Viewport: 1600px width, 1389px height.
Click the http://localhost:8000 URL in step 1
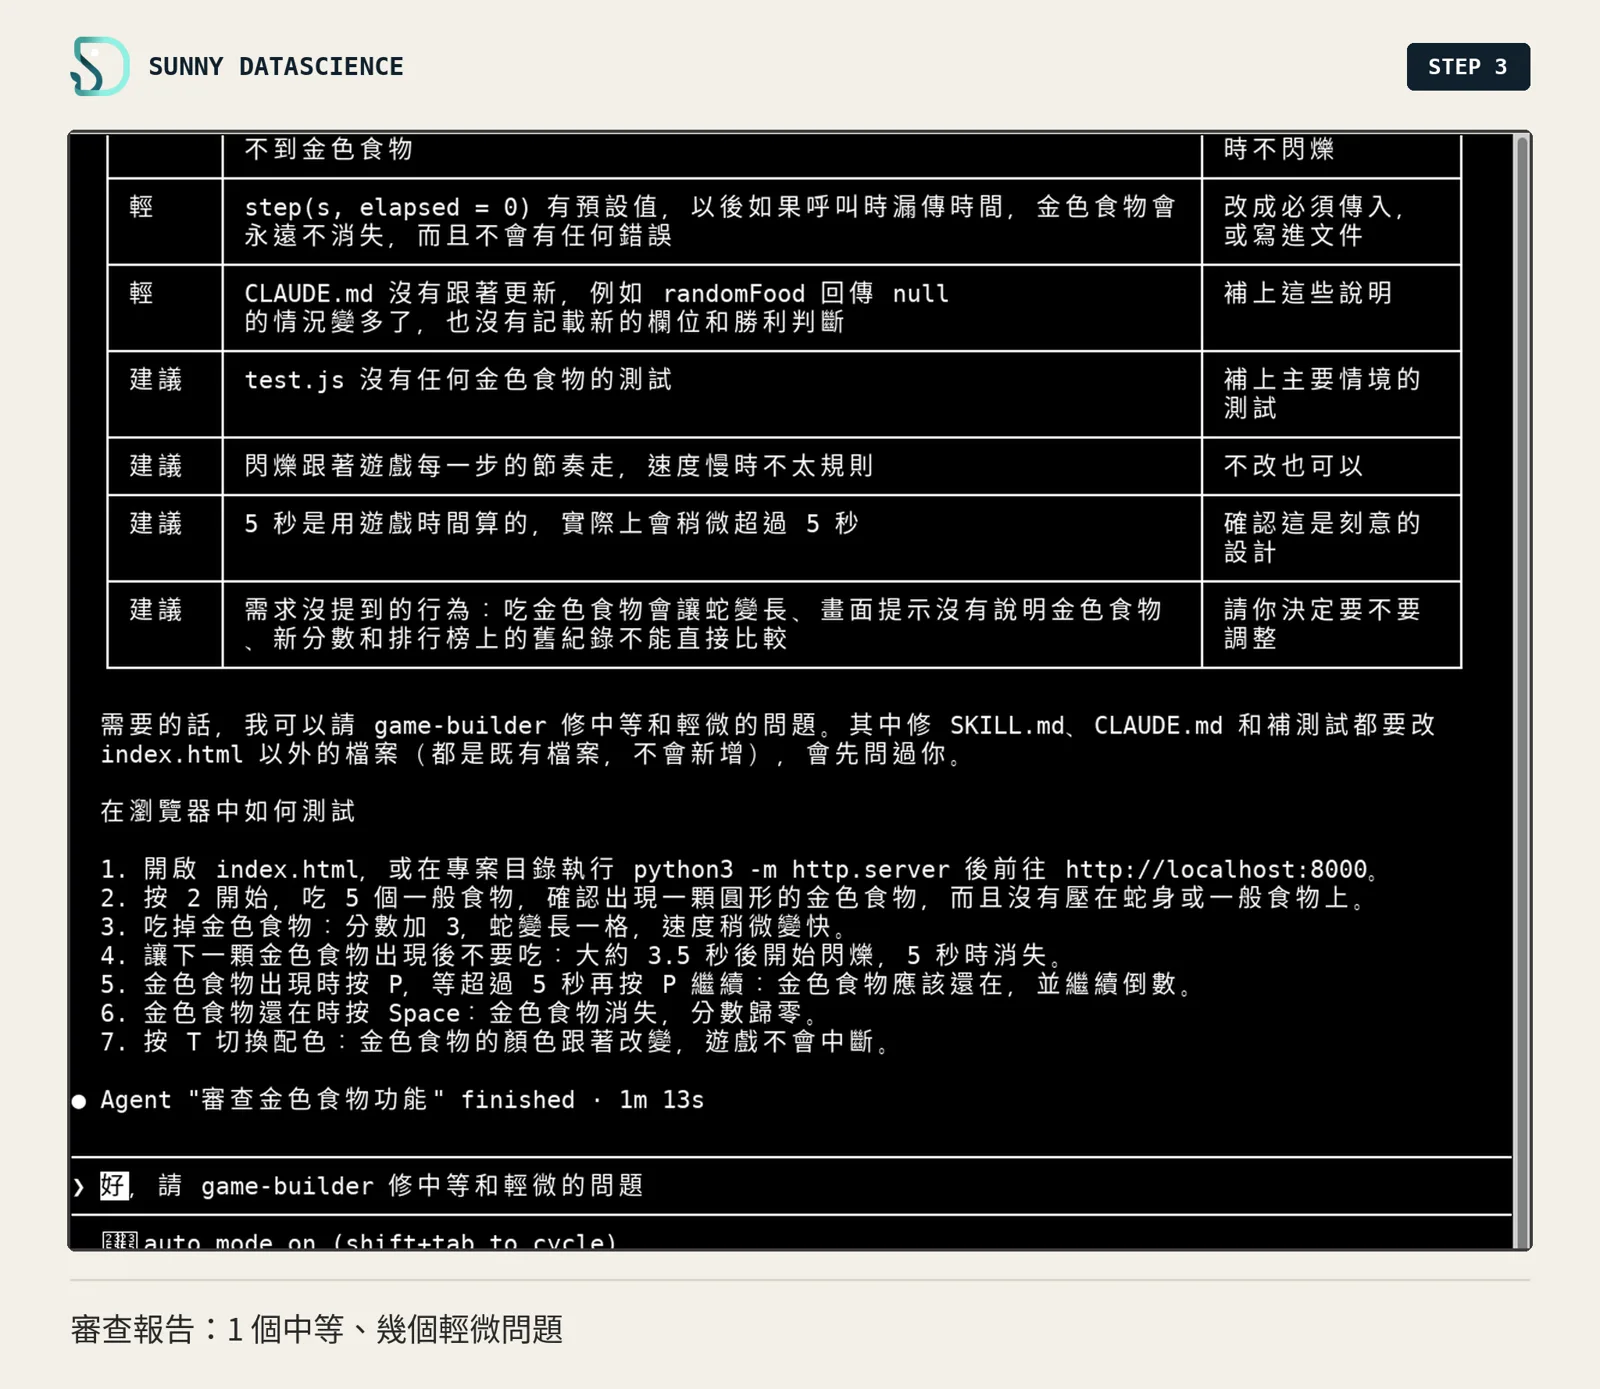coord(1216,869)
